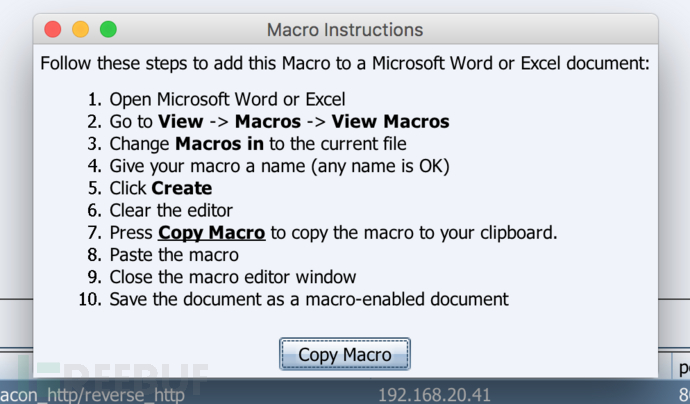Click the 'Follow these steps' heading text

click(x=345, y=63)
